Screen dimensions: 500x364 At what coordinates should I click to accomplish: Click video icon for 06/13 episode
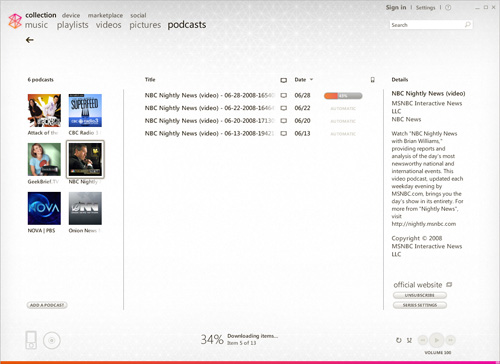click(284, 133)
